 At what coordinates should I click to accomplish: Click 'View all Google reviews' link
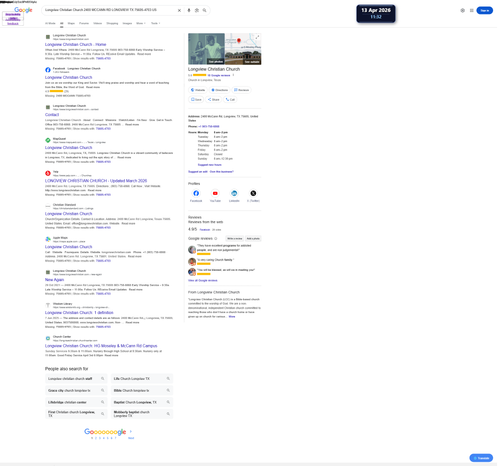pyautogui.click(x=203, y=281)
